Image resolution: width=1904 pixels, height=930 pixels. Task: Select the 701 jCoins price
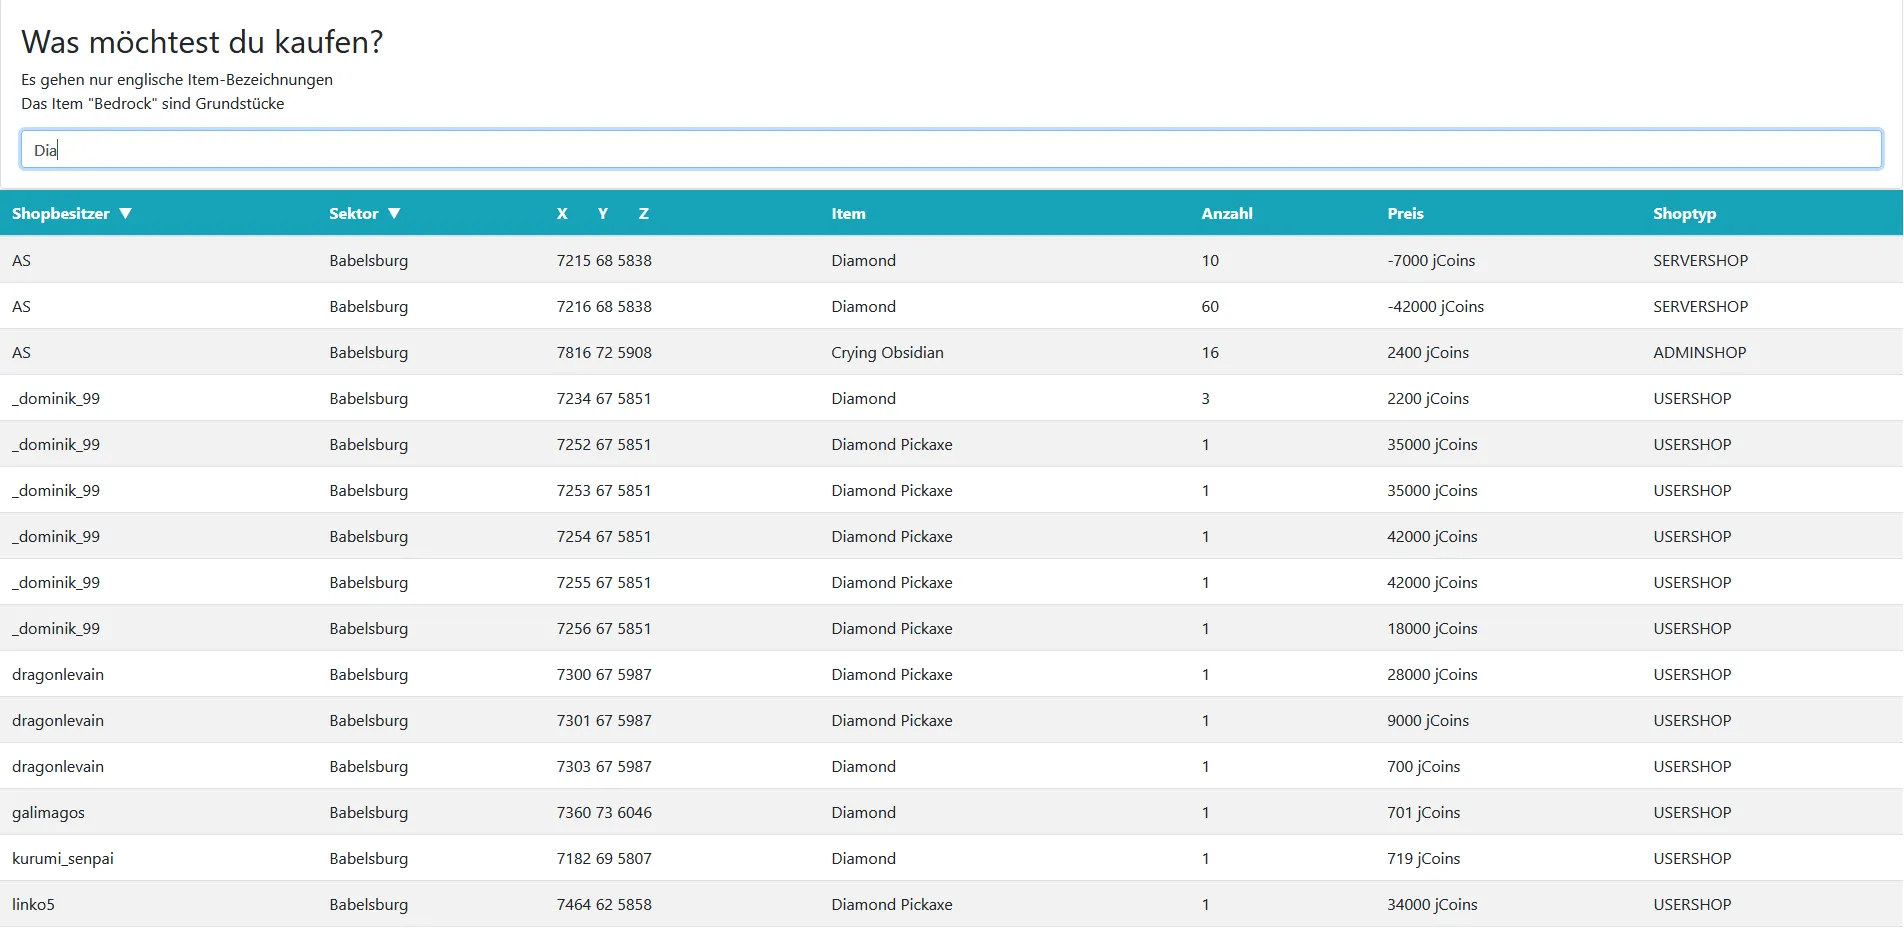1423,812
